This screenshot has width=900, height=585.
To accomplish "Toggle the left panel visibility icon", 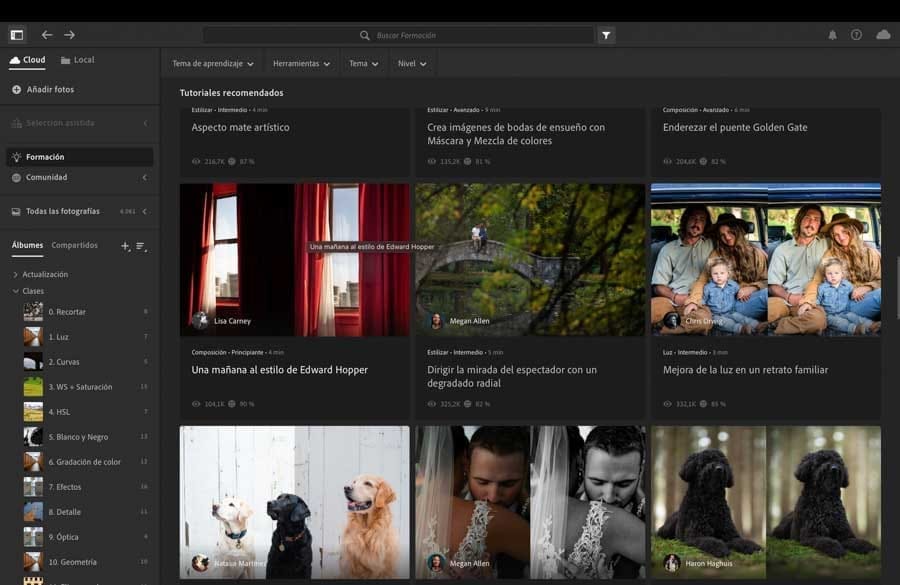I will [x=16, y=35].
